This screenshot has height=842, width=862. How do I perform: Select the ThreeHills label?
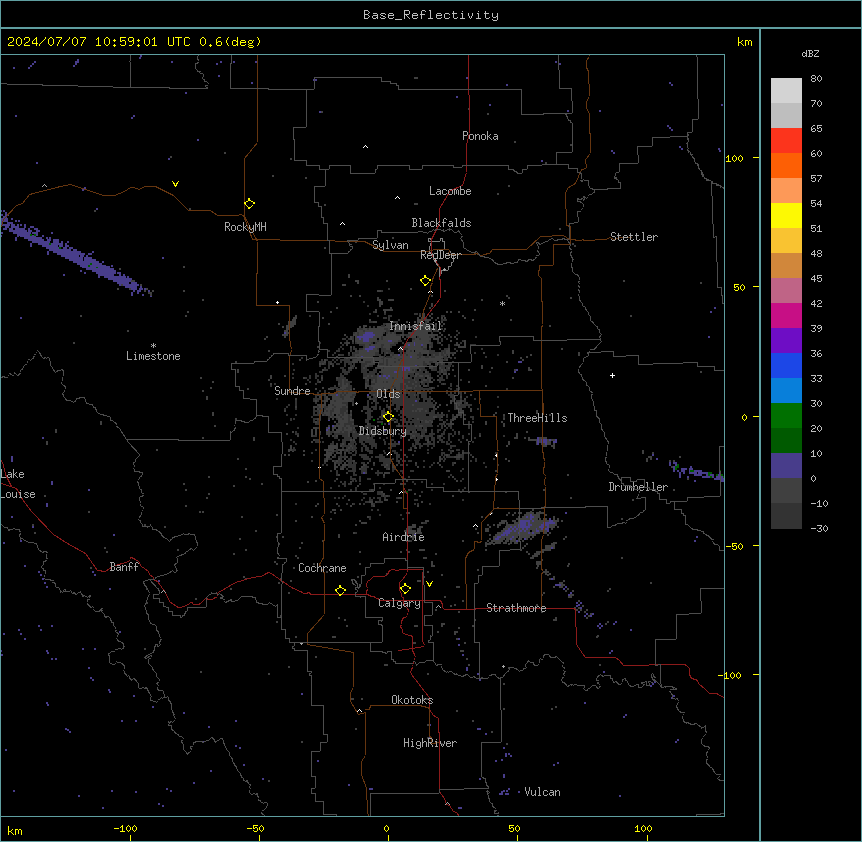click(537, 418)
